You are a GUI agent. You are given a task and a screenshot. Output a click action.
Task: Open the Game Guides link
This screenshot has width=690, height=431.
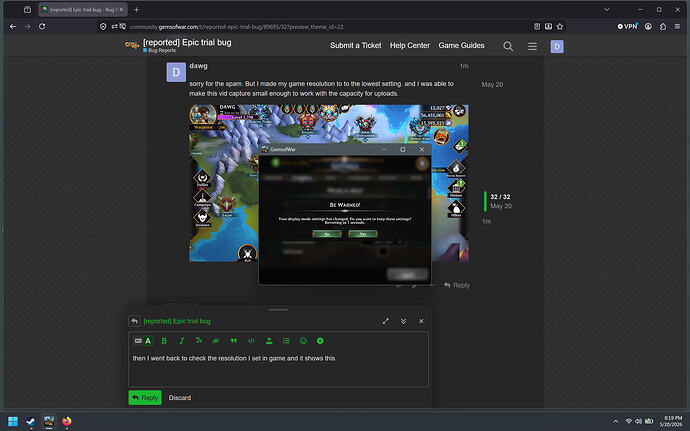pos(461,45)
